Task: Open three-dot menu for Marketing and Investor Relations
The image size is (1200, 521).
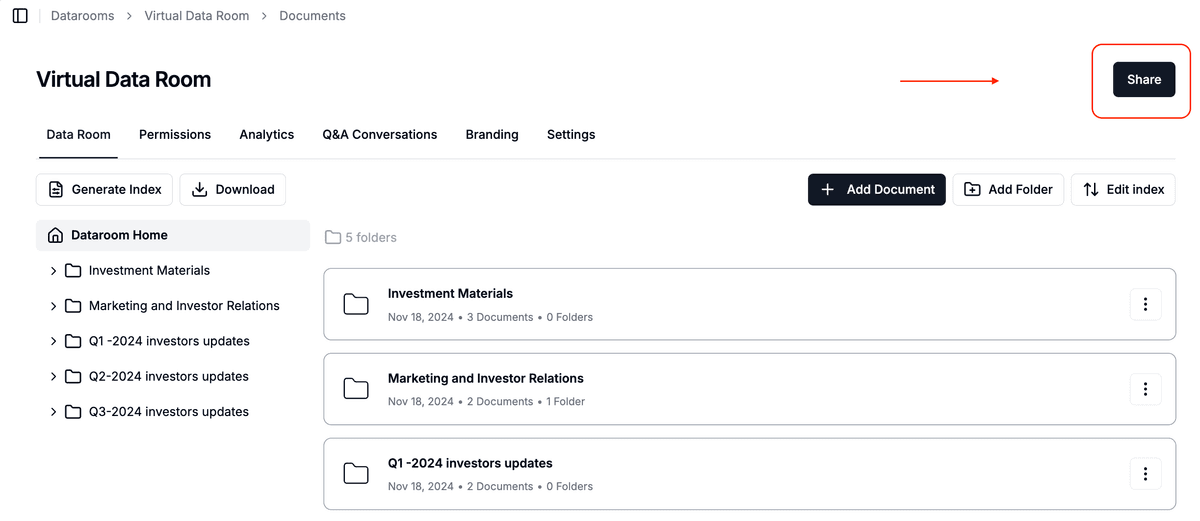Action: 1145,389
